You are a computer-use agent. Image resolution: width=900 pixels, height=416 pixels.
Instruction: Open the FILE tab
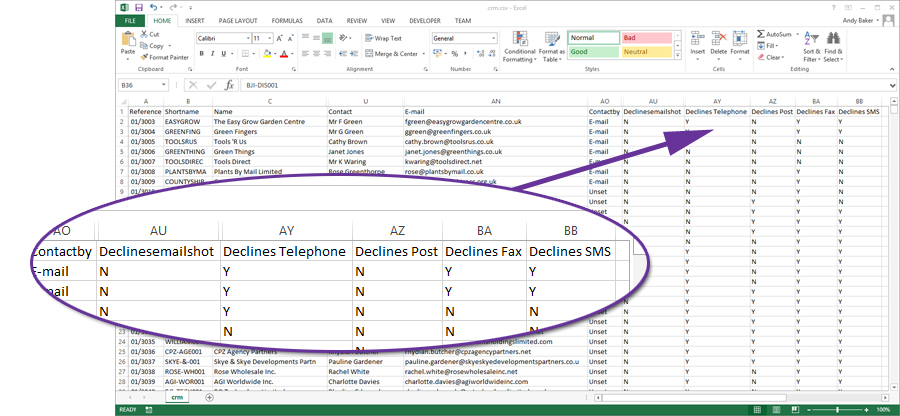click(x=130, y=21)
